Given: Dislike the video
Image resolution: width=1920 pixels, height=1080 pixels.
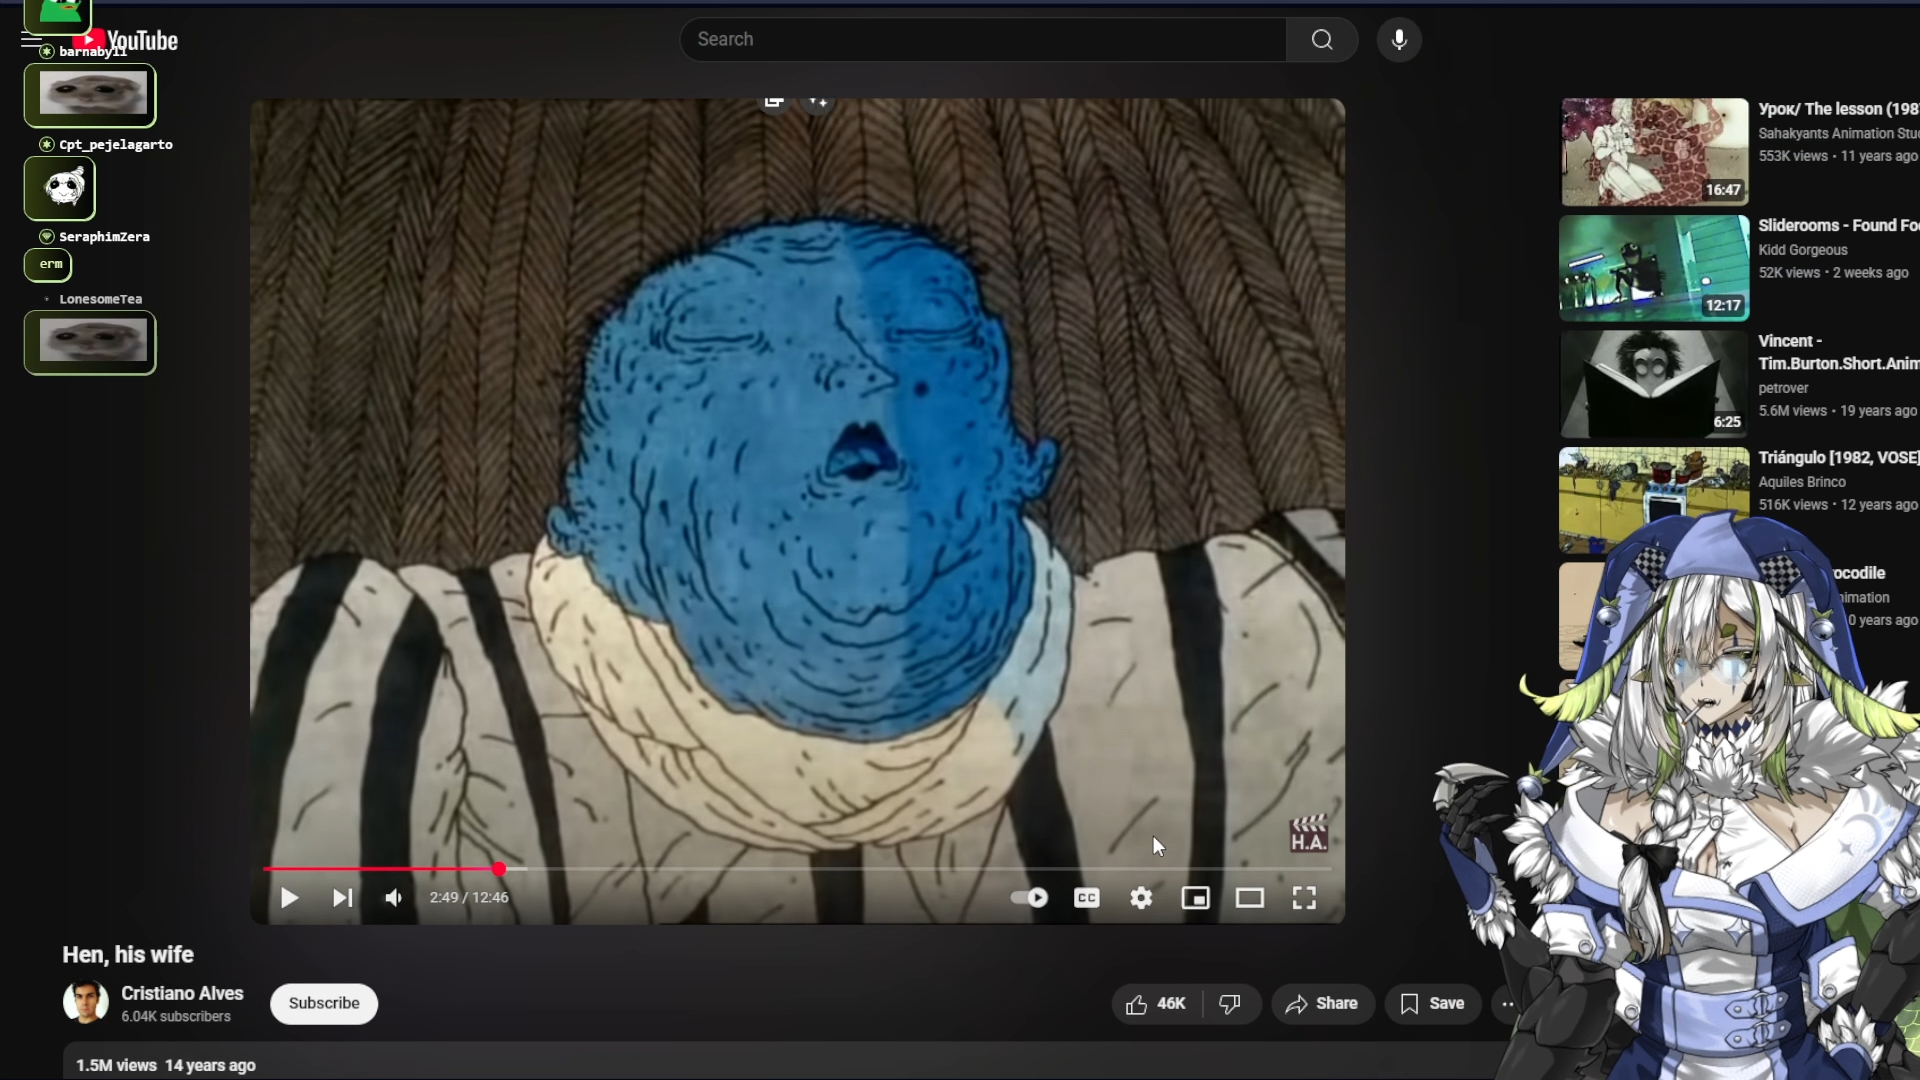Looking at the screenshot, I should coord(1230,1004).
